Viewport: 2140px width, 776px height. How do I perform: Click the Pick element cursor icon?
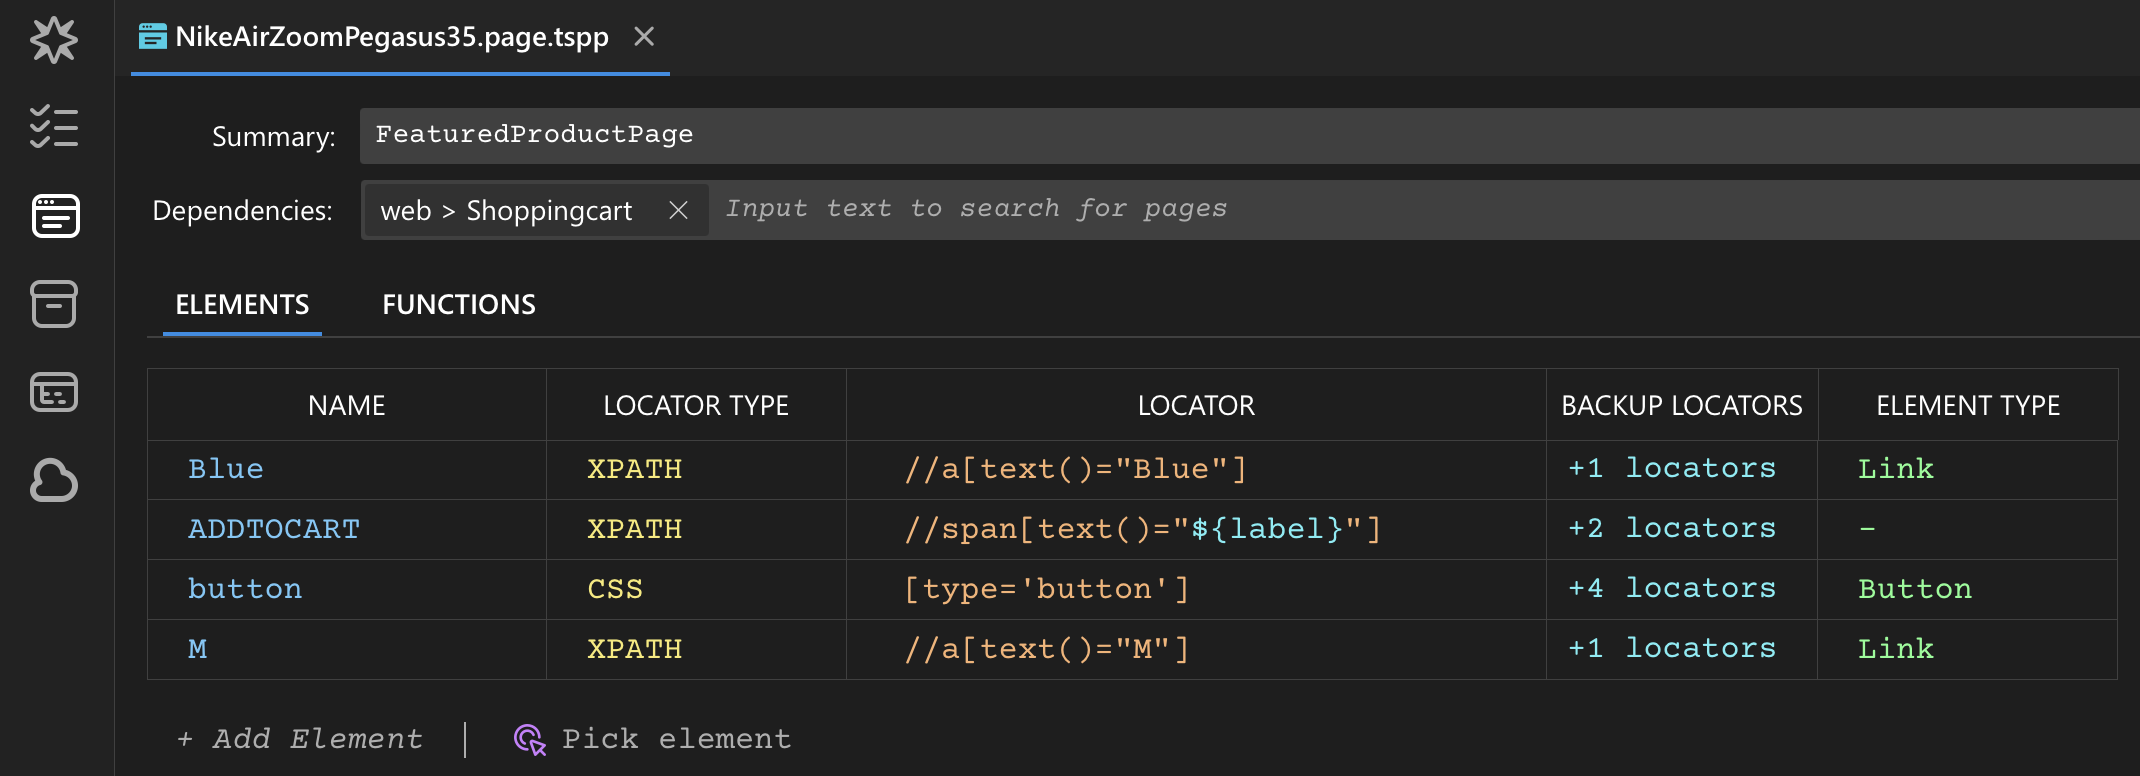[x=529, y=739]
